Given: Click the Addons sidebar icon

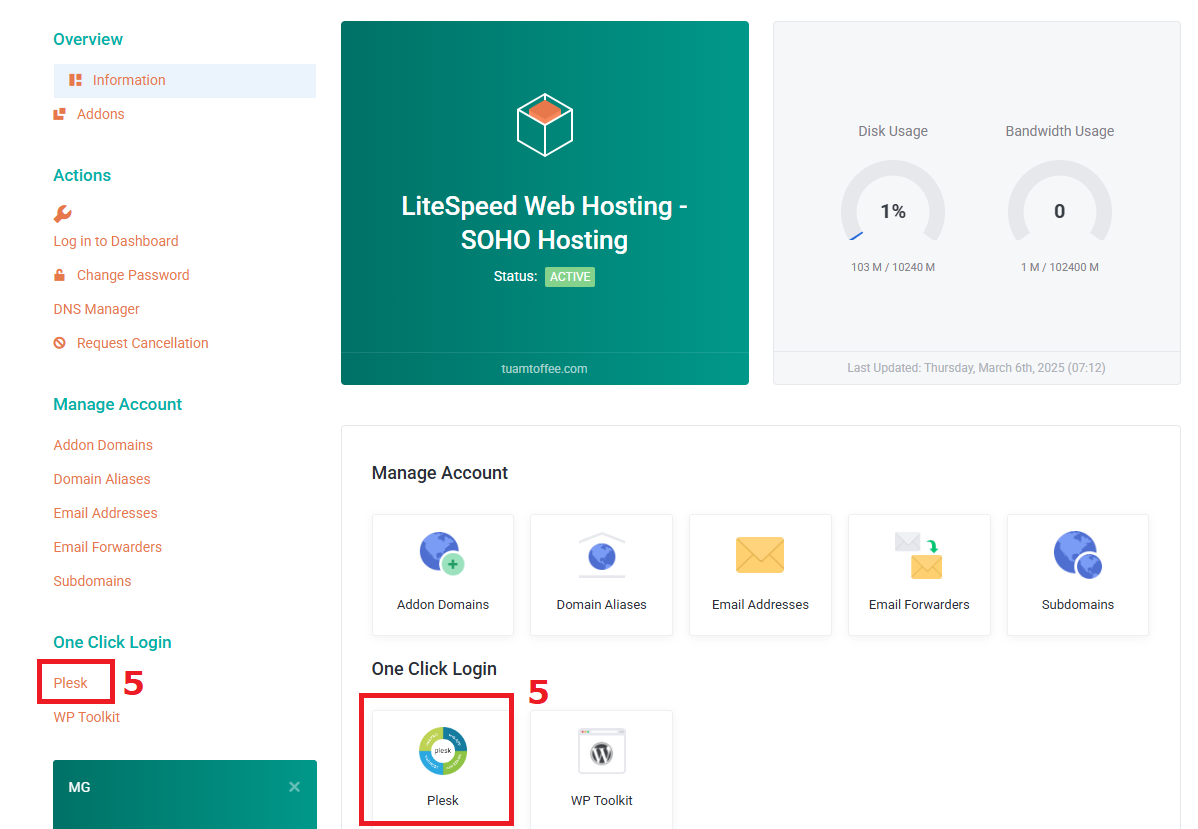Looking at the screenshot, I should [x=60, y=114].
